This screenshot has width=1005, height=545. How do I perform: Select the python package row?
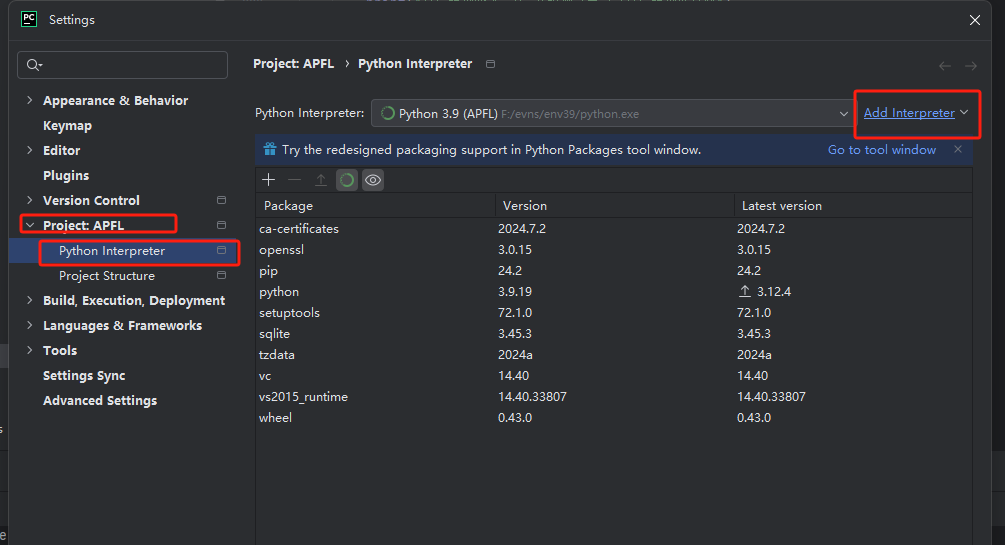tap(614, 292)
